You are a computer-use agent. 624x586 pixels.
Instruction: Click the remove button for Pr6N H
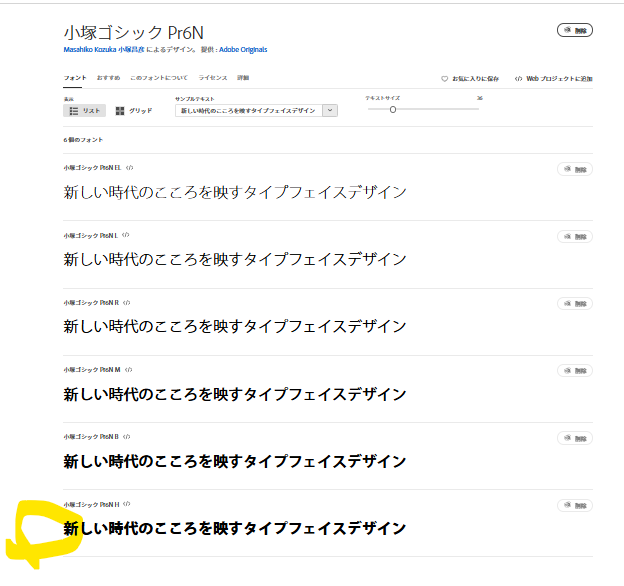(x=575, y=505)
